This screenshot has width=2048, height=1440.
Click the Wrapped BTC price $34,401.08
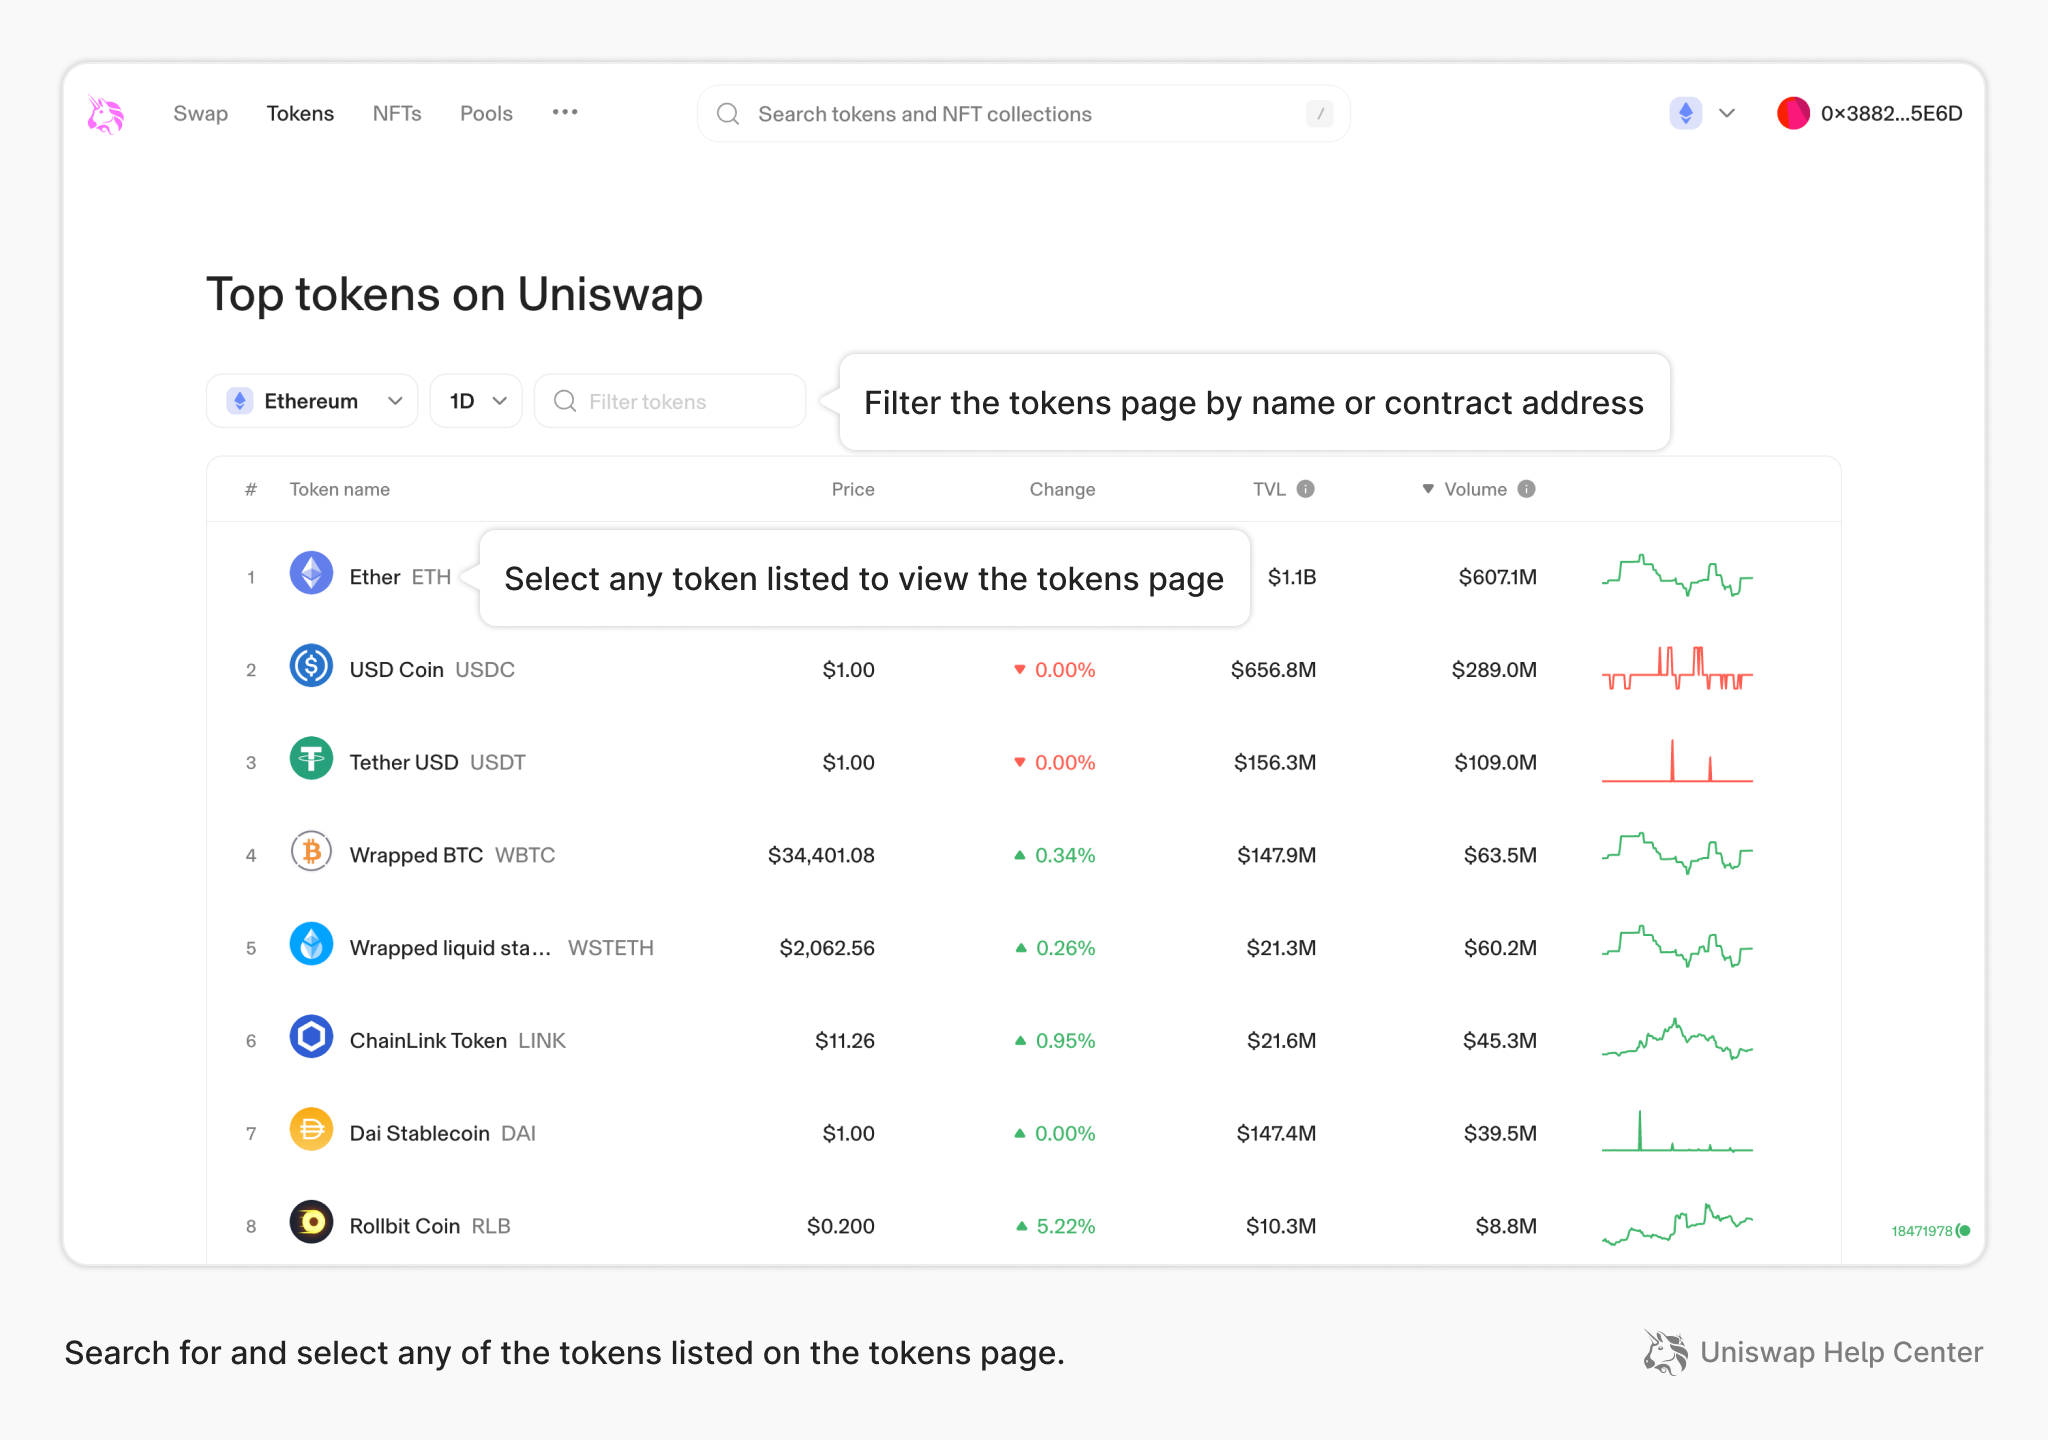click(x=821, y=855)
